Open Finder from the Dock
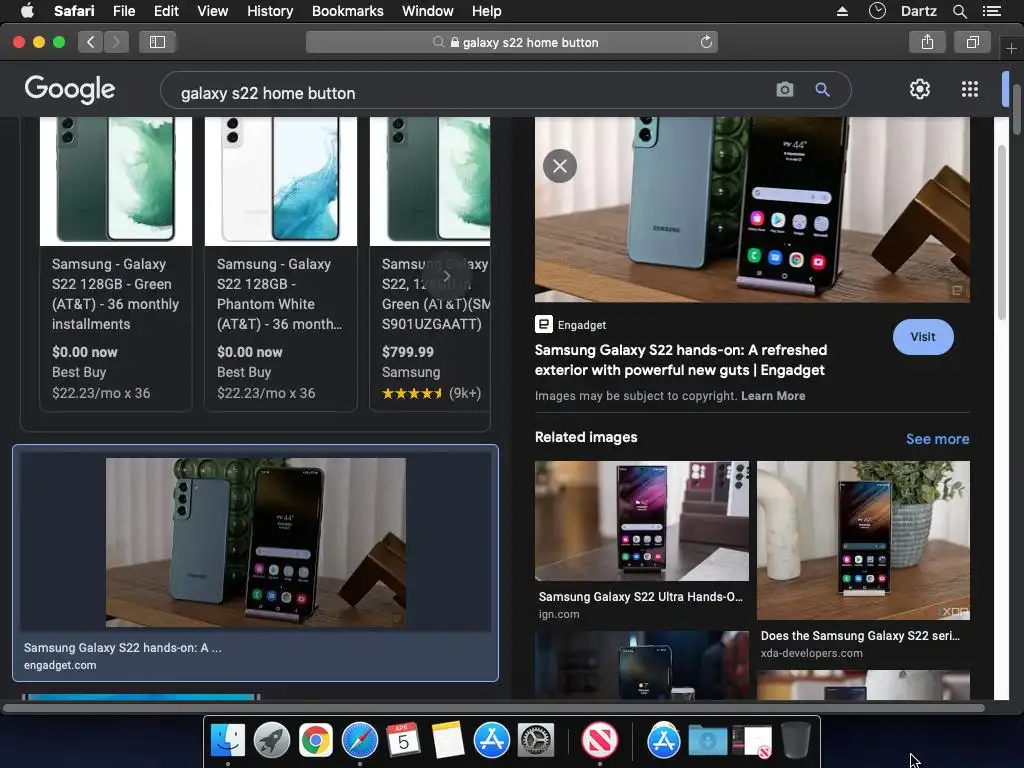Viewport: 1024px width, 768px height. 227,740
